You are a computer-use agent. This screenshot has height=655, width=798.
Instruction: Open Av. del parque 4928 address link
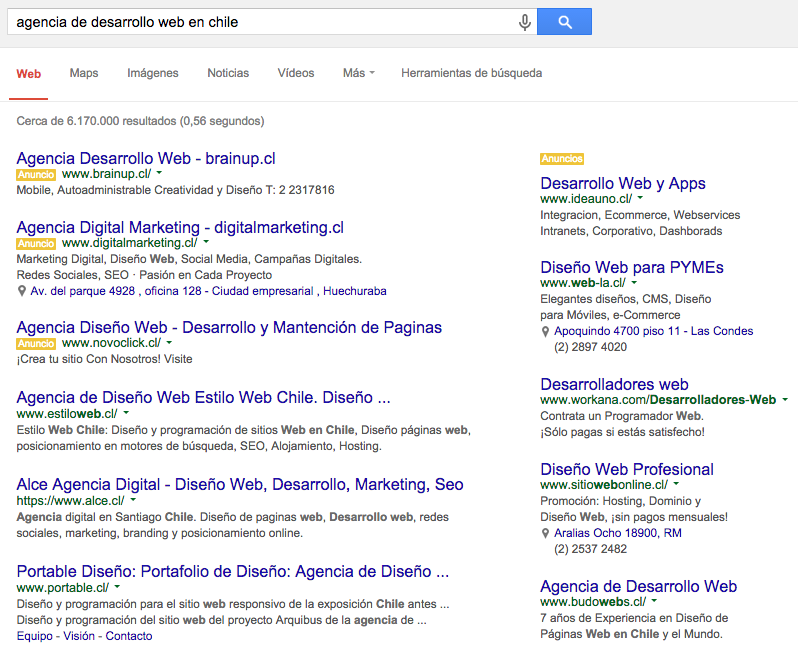click(208, 291)
